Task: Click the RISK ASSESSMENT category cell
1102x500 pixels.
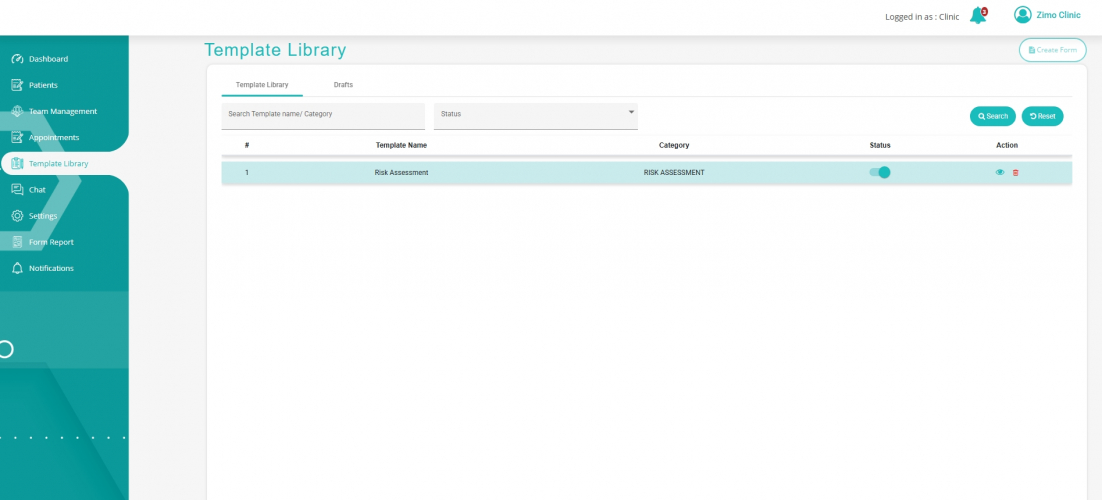Action: pyautogui.click(x=673, y=172)
